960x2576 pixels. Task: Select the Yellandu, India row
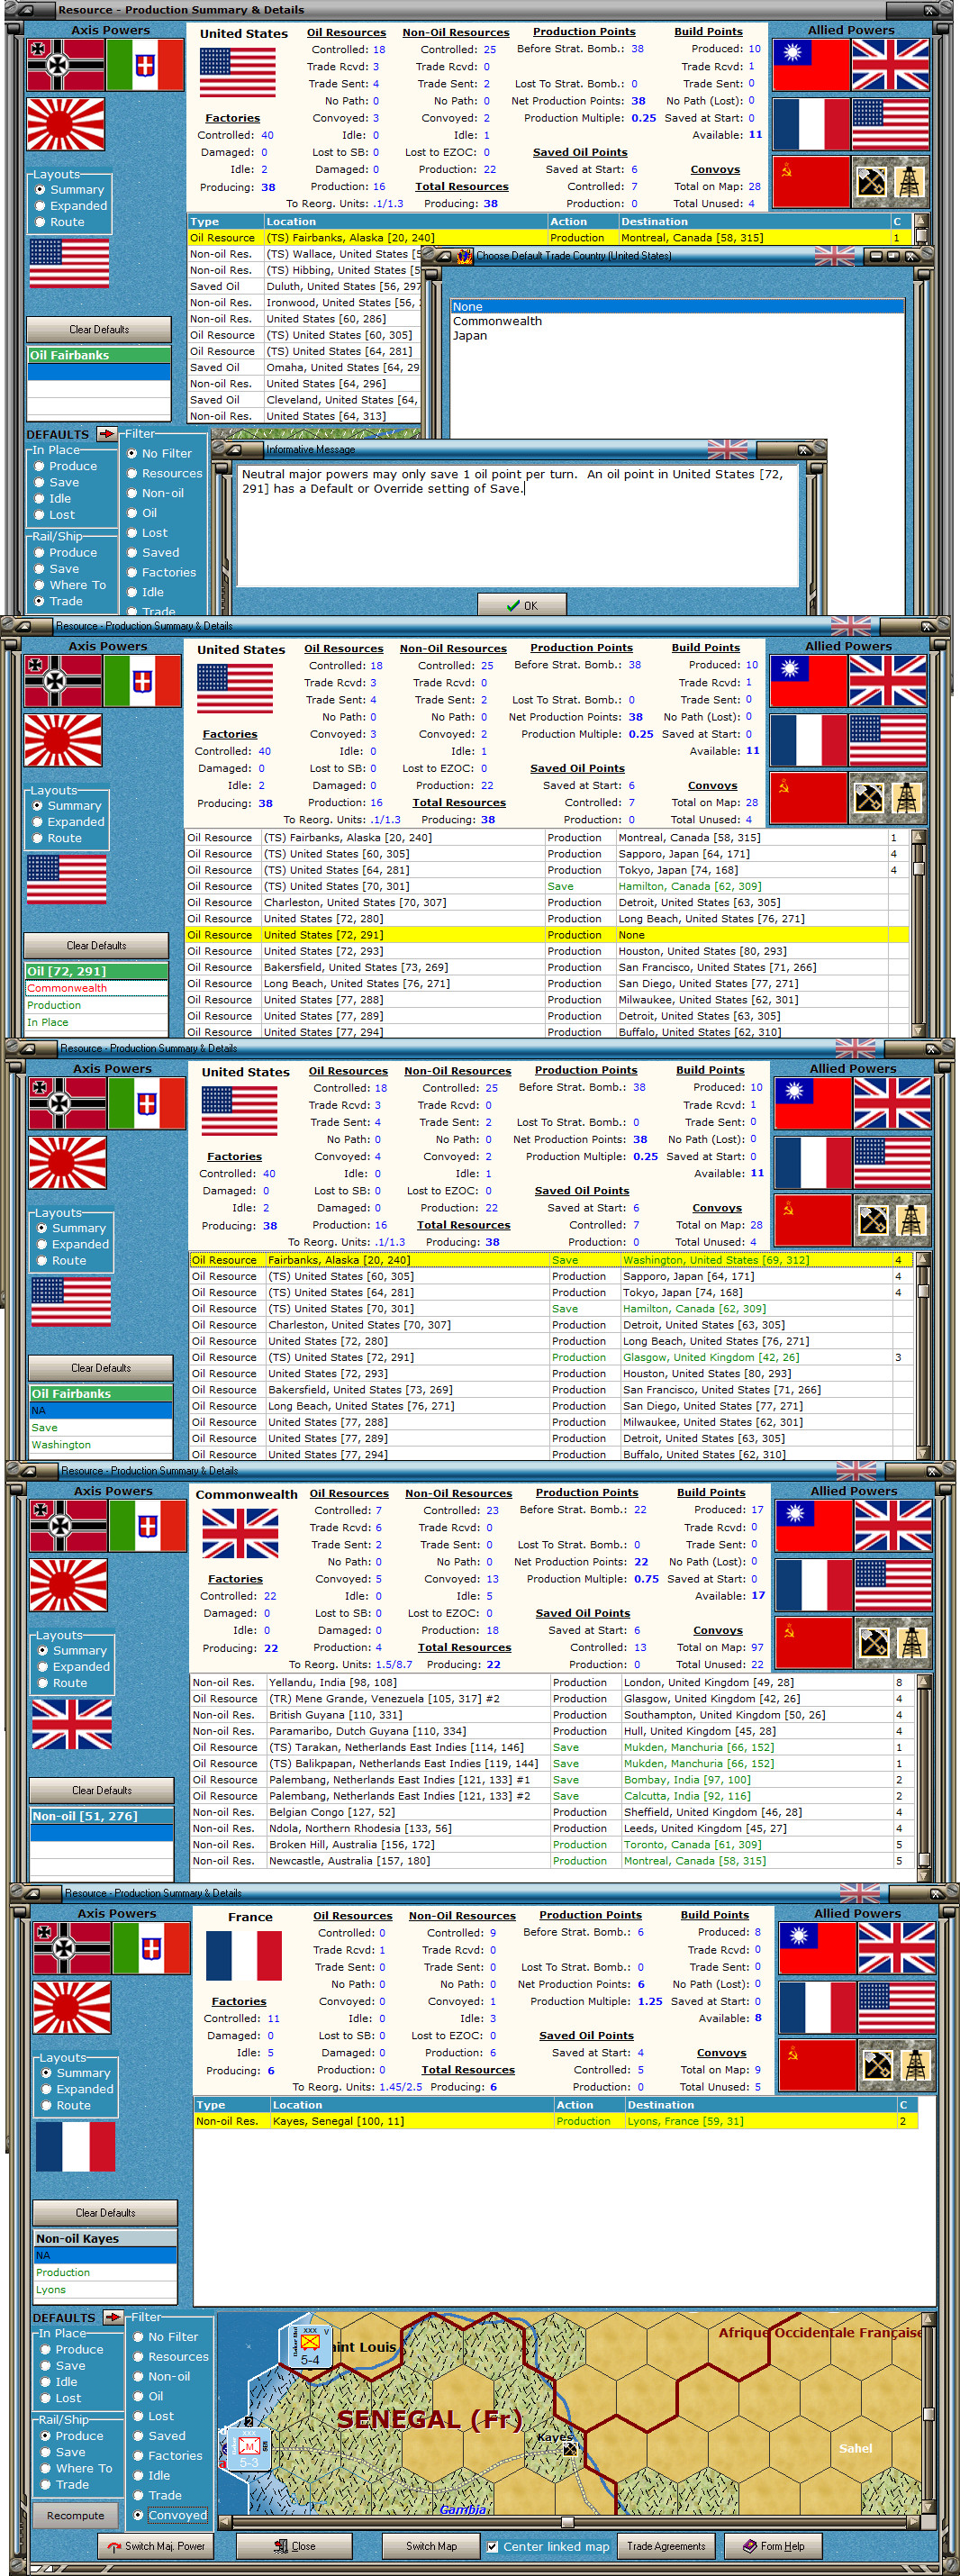coord(553,1682)
